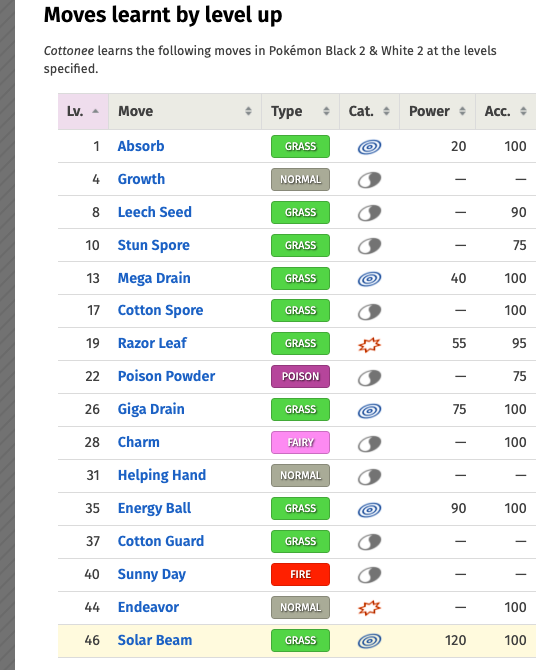Click the special category icon for Absorb
The height and width of the screenshot is (670, 557).
click(x=369, y=147)
